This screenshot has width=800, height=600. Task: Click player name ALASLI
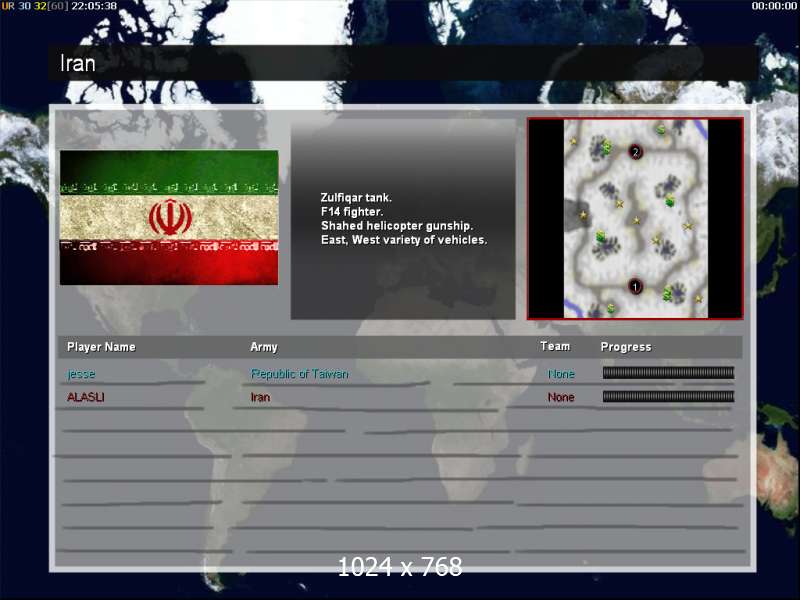coord(86,397)
